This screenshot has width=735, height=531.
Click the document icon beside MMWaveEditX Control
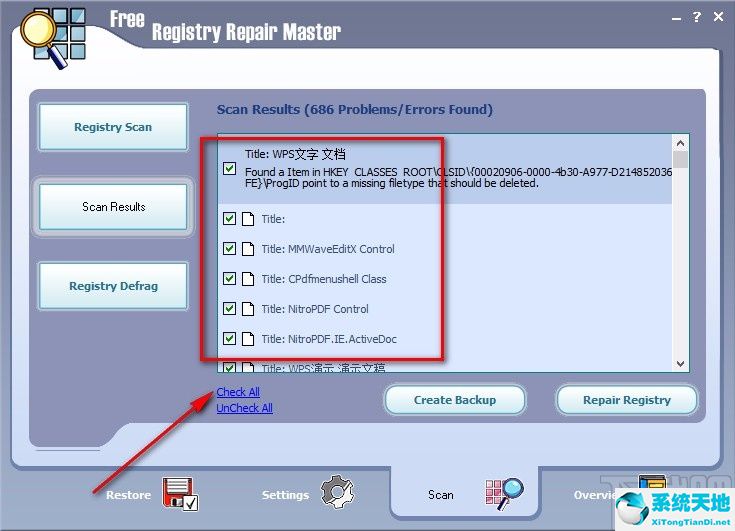pyautogui.click(x=247, y=249)
